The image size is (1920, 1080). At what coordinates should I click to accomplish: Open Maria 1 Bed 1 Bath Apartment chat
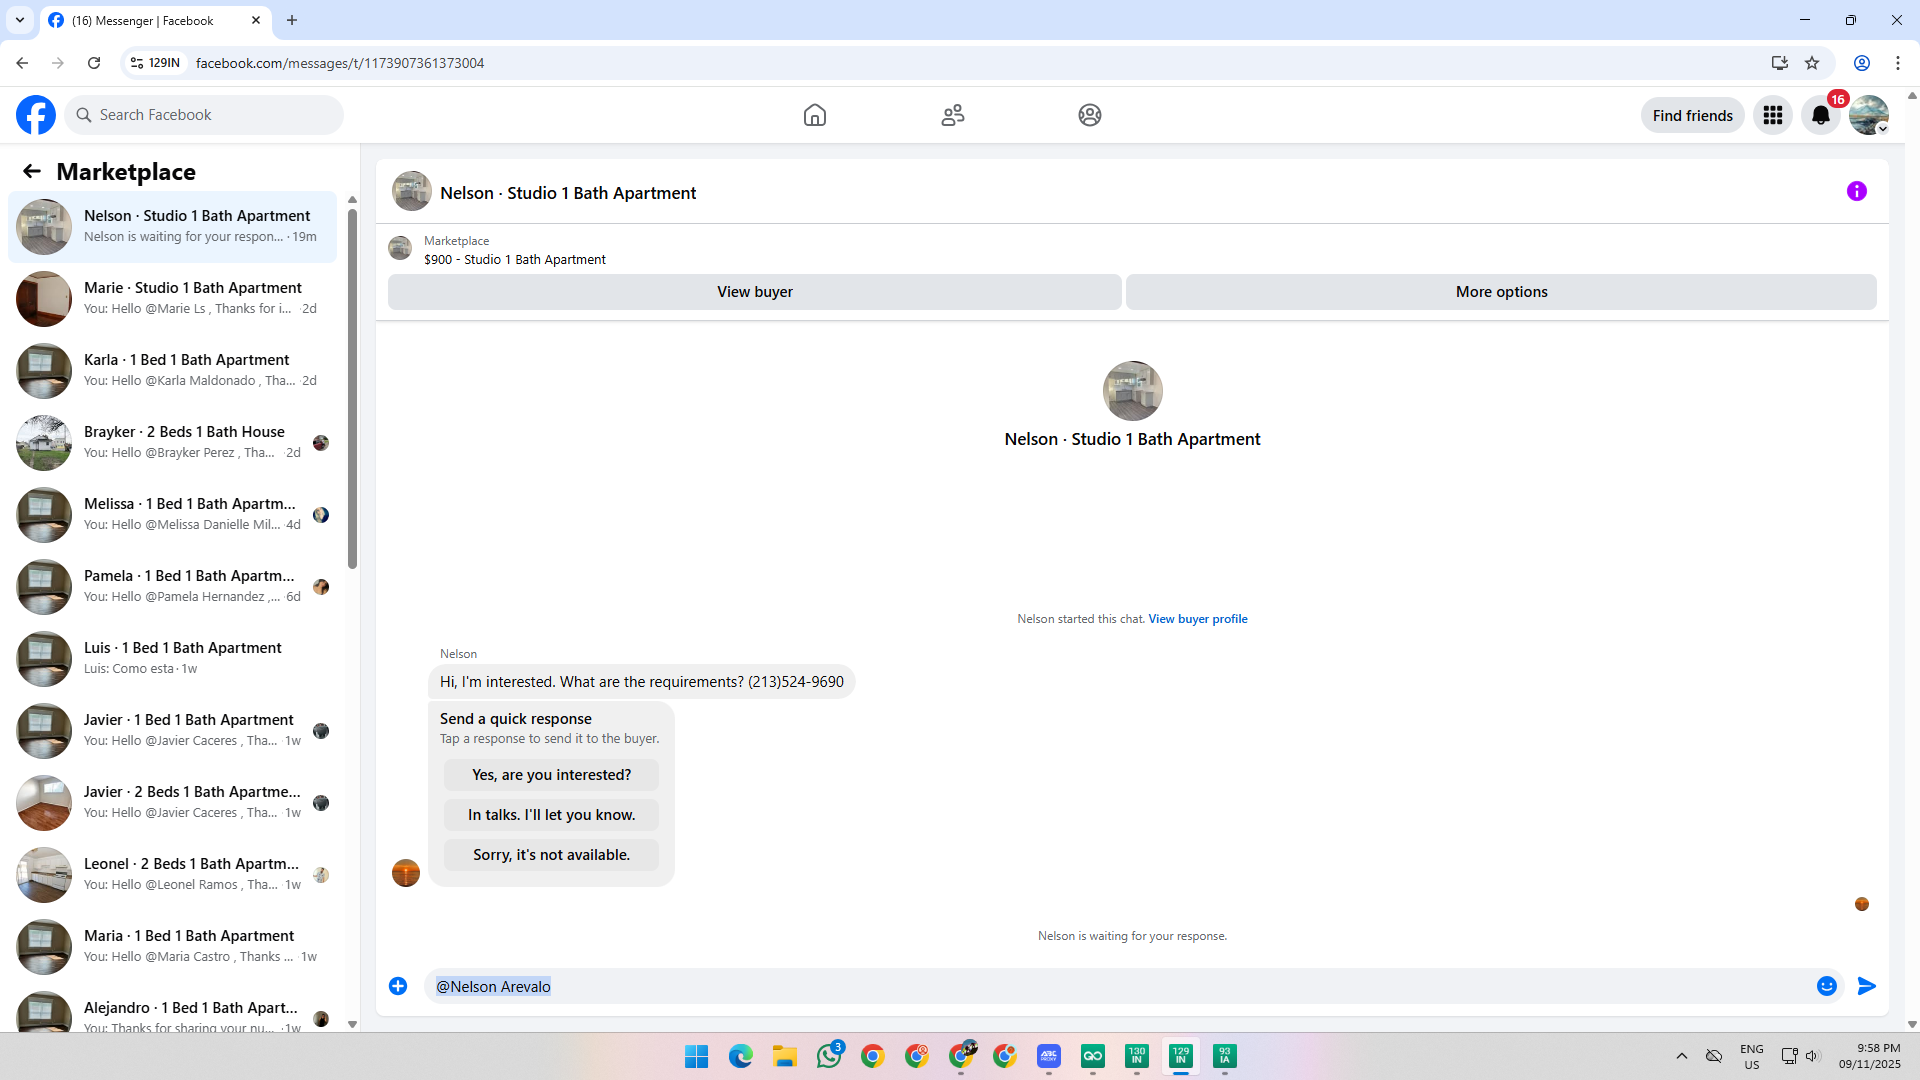click(x=172, y=947)
